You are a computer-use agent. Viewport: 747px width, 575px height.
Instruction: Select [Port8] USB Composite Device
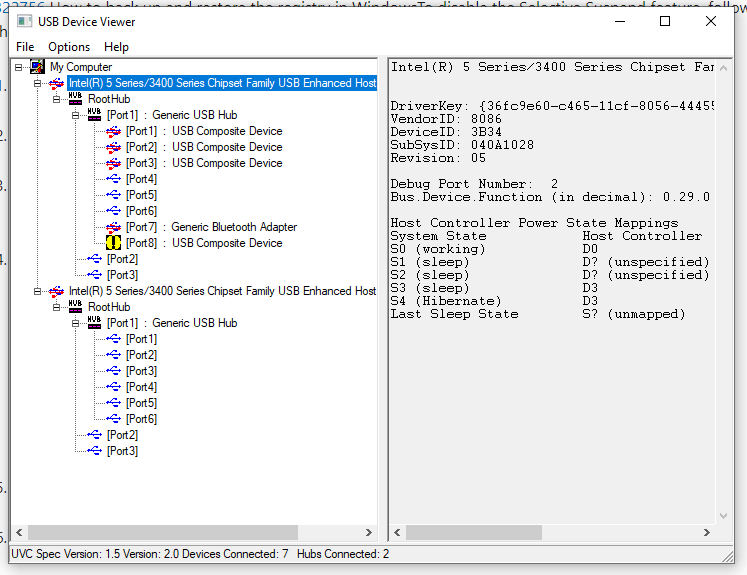(204, 243)
